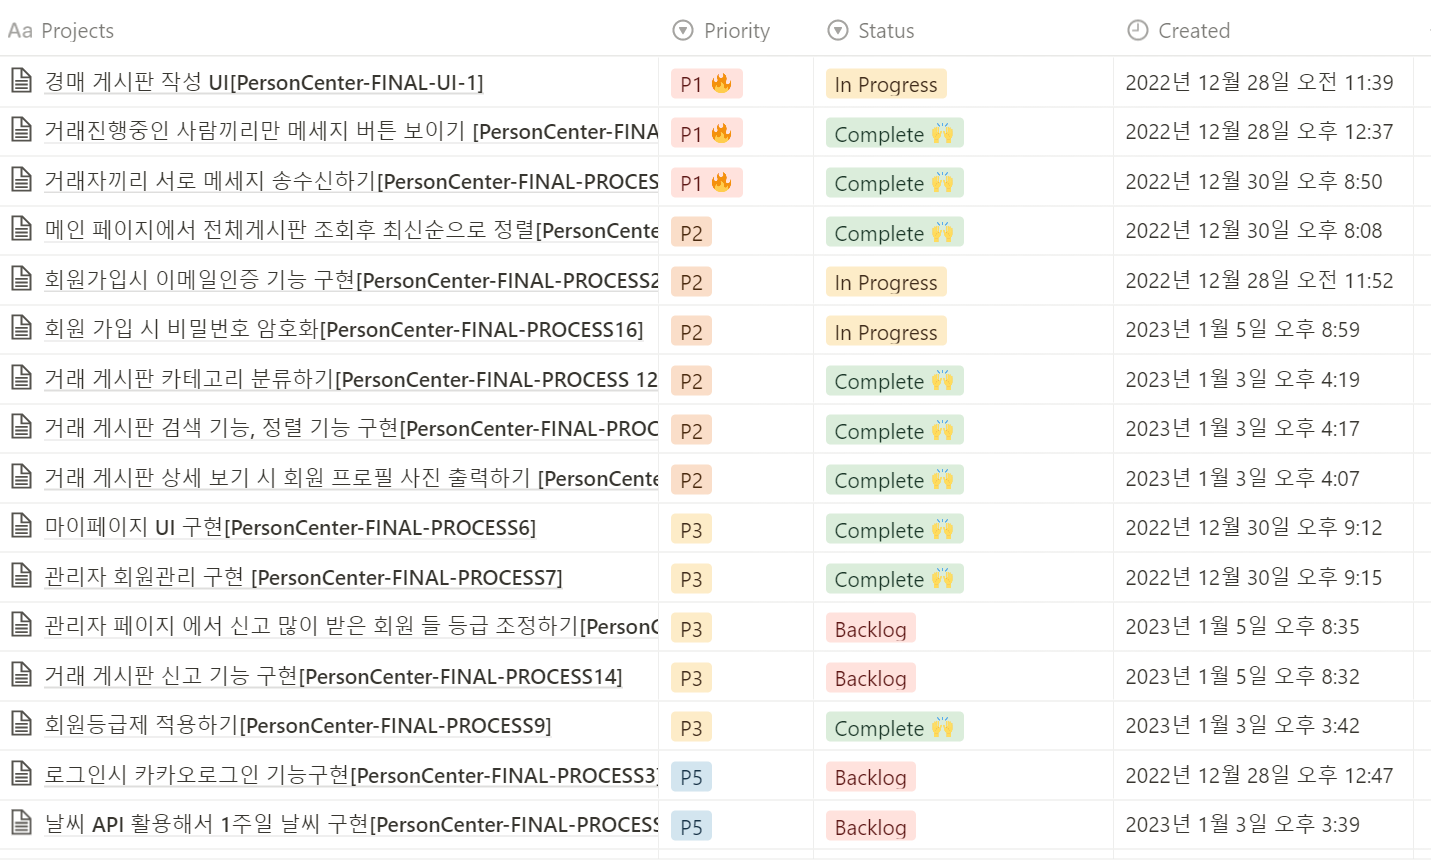
Task: Click the clock icon in the Created column header
Action: click(1136, 30)
